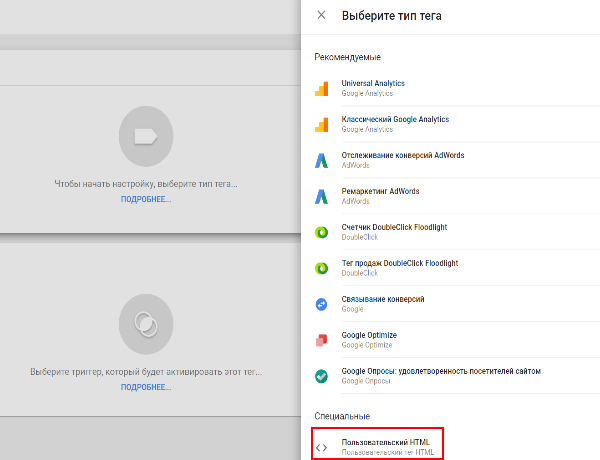
Task: Click the Рекомендуемые section heading
Action: [347, 57]
